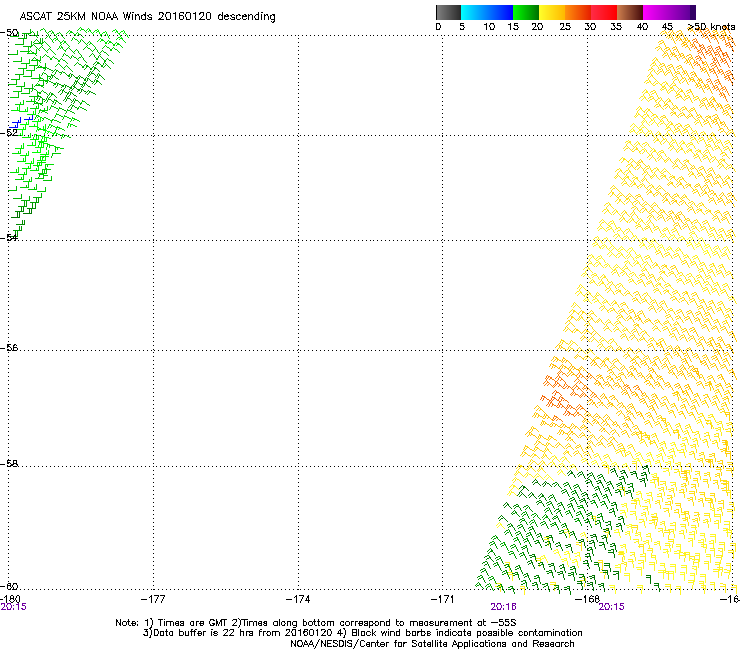Screen dimensions: 740x650
Task: Click the title 'ASCAT 25KM NOAA Winds 20160120 descending'
Action: point(147,17)
